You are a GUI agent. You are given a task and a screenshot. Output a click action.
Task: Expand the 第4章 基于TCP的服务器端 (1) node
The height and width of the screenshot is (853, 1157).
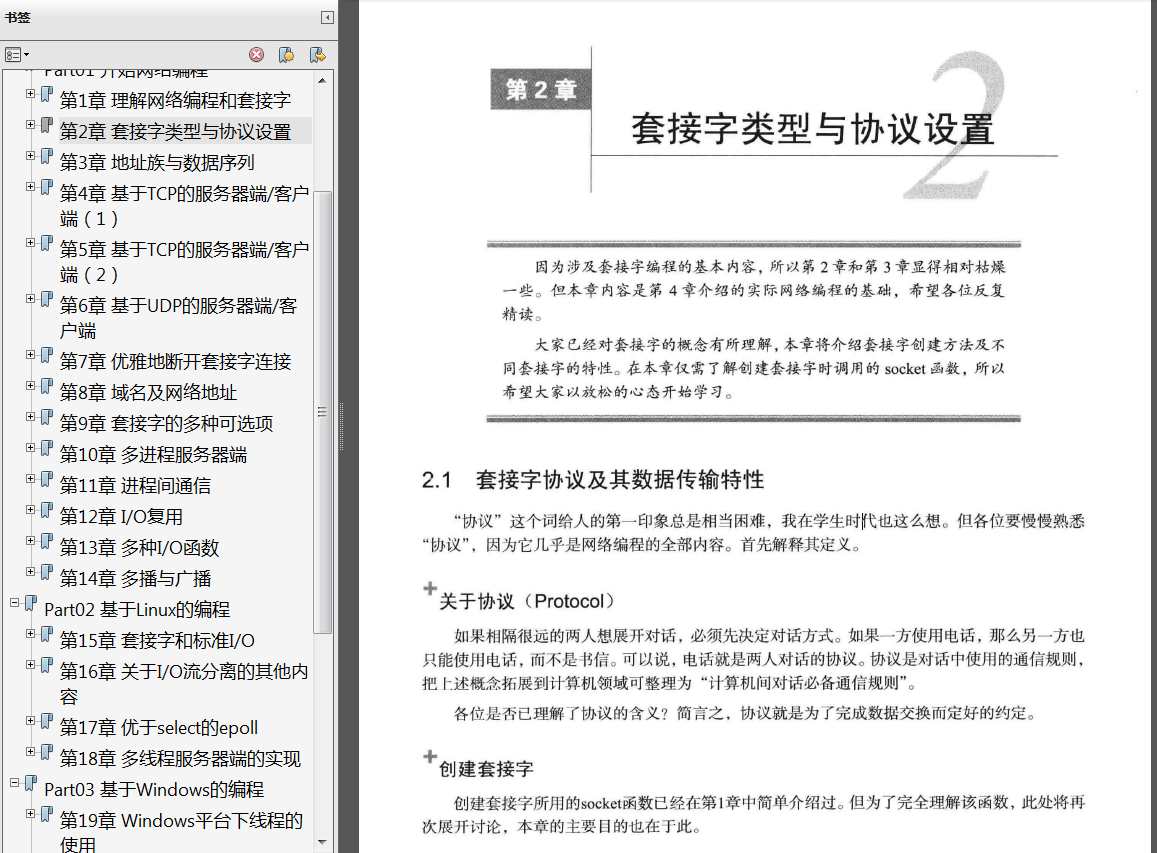(30, 187)
